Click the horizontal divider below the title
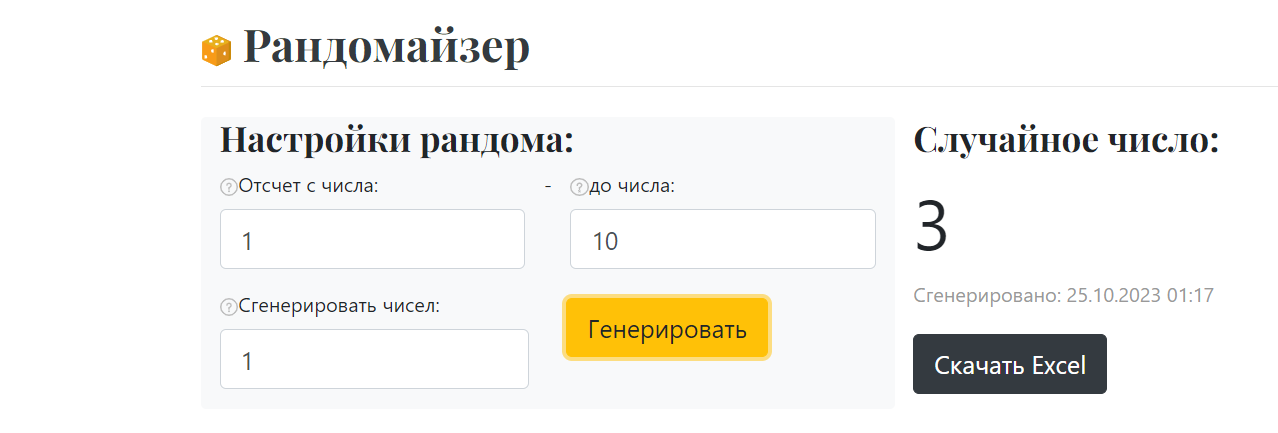Screen dimensions: 1278x433 point(739,86)
